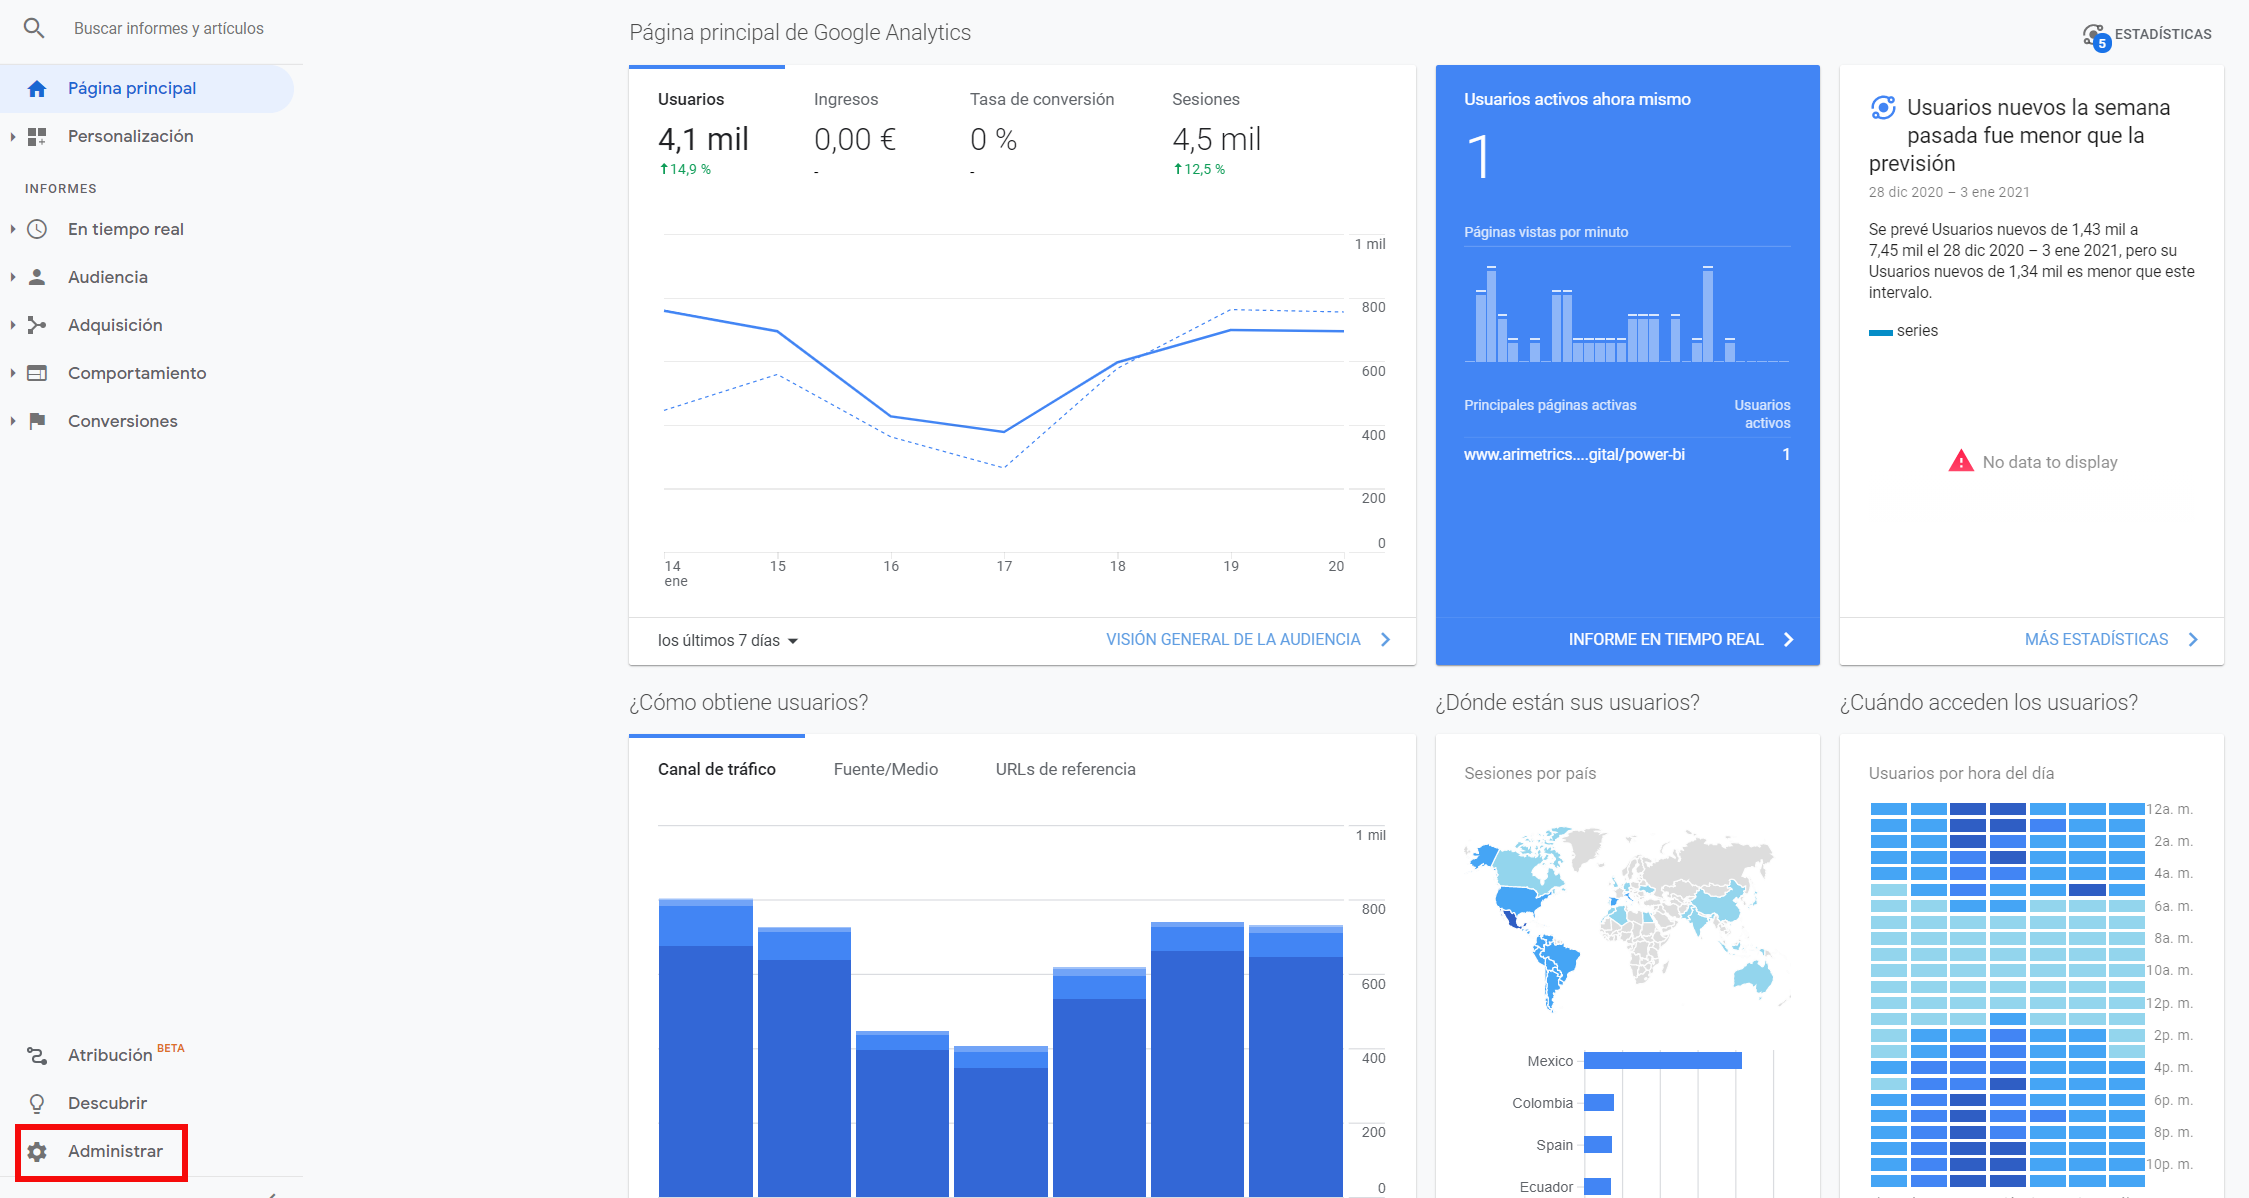2249x1198 pixels.
Task: Click the world map Sesiones por país
Action: click(x=1627, y=918)
